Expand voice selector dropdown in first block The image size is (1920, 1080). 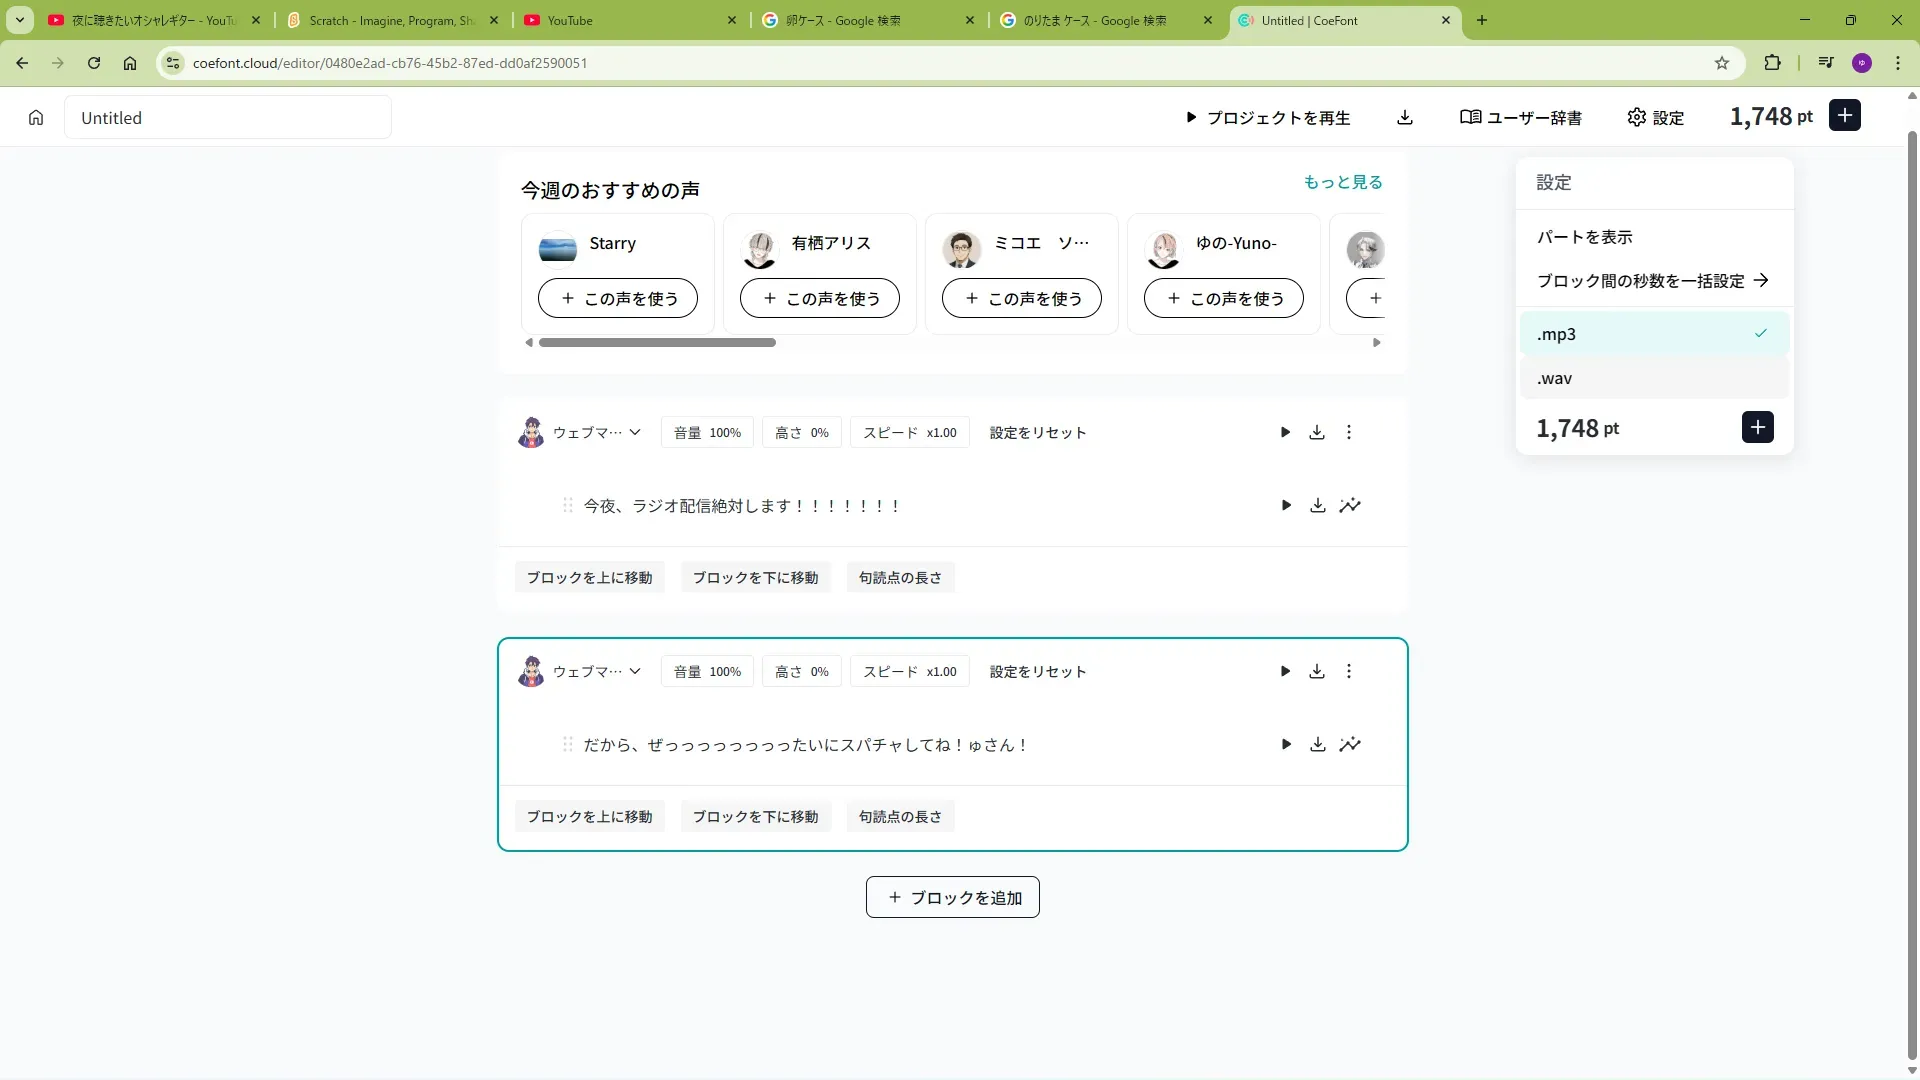click(x=634, y=433)
